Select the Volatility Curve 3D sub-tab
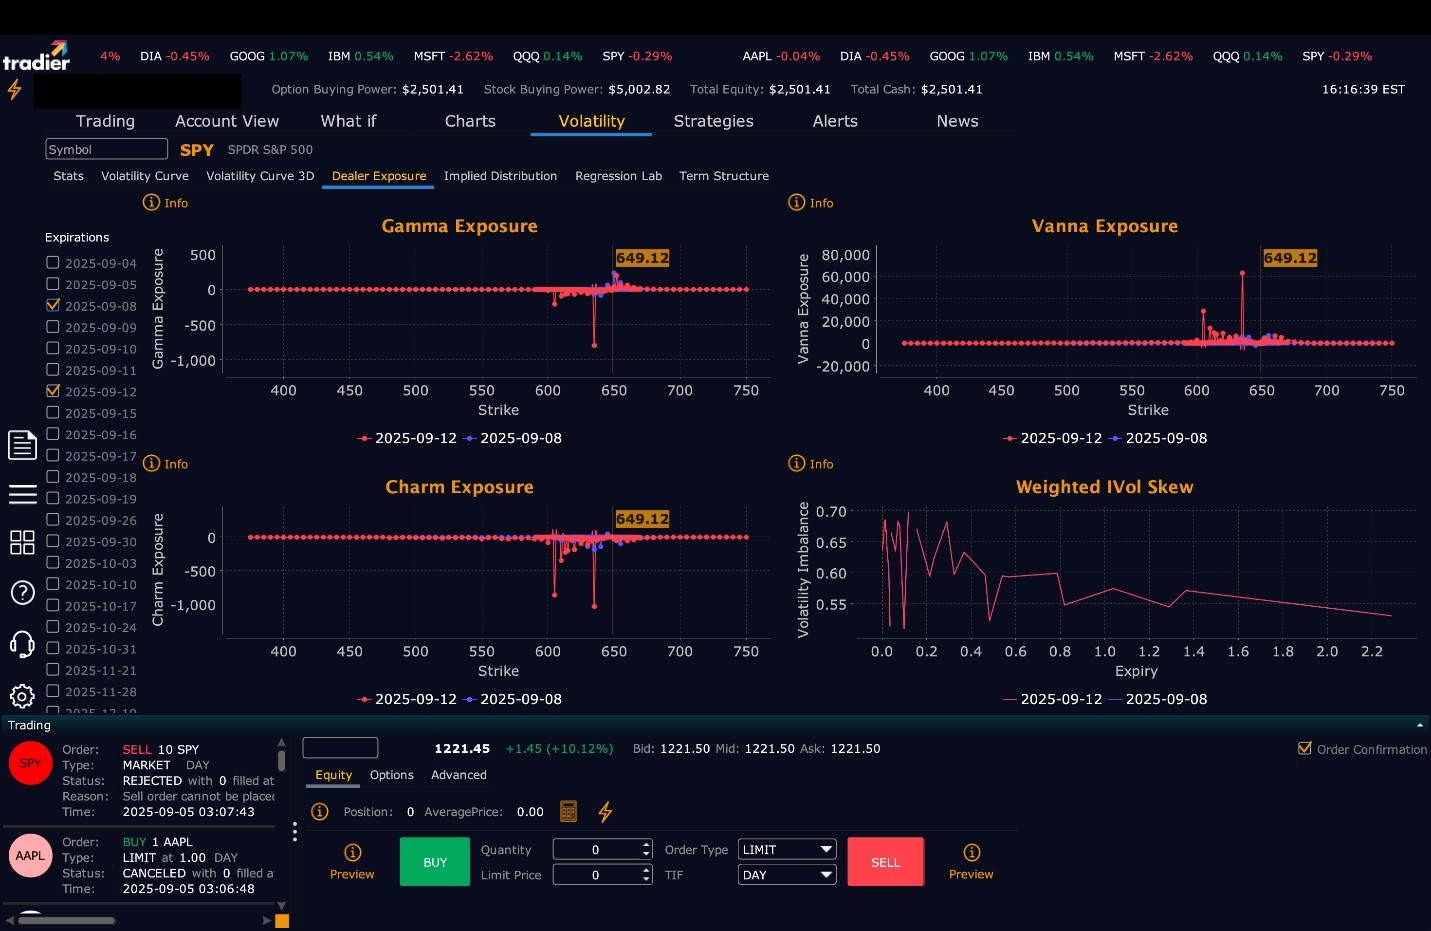 point(260,176)
